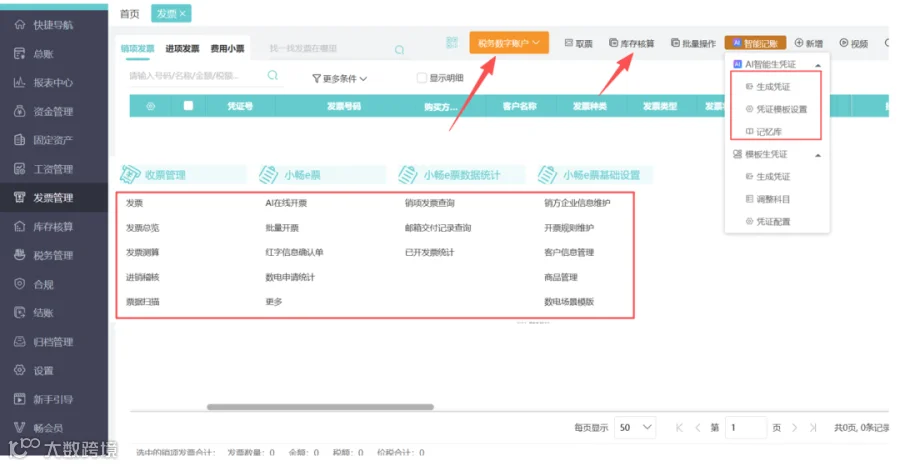
Task: Open the 批量开票 link
Action: (x=282, y=228)
